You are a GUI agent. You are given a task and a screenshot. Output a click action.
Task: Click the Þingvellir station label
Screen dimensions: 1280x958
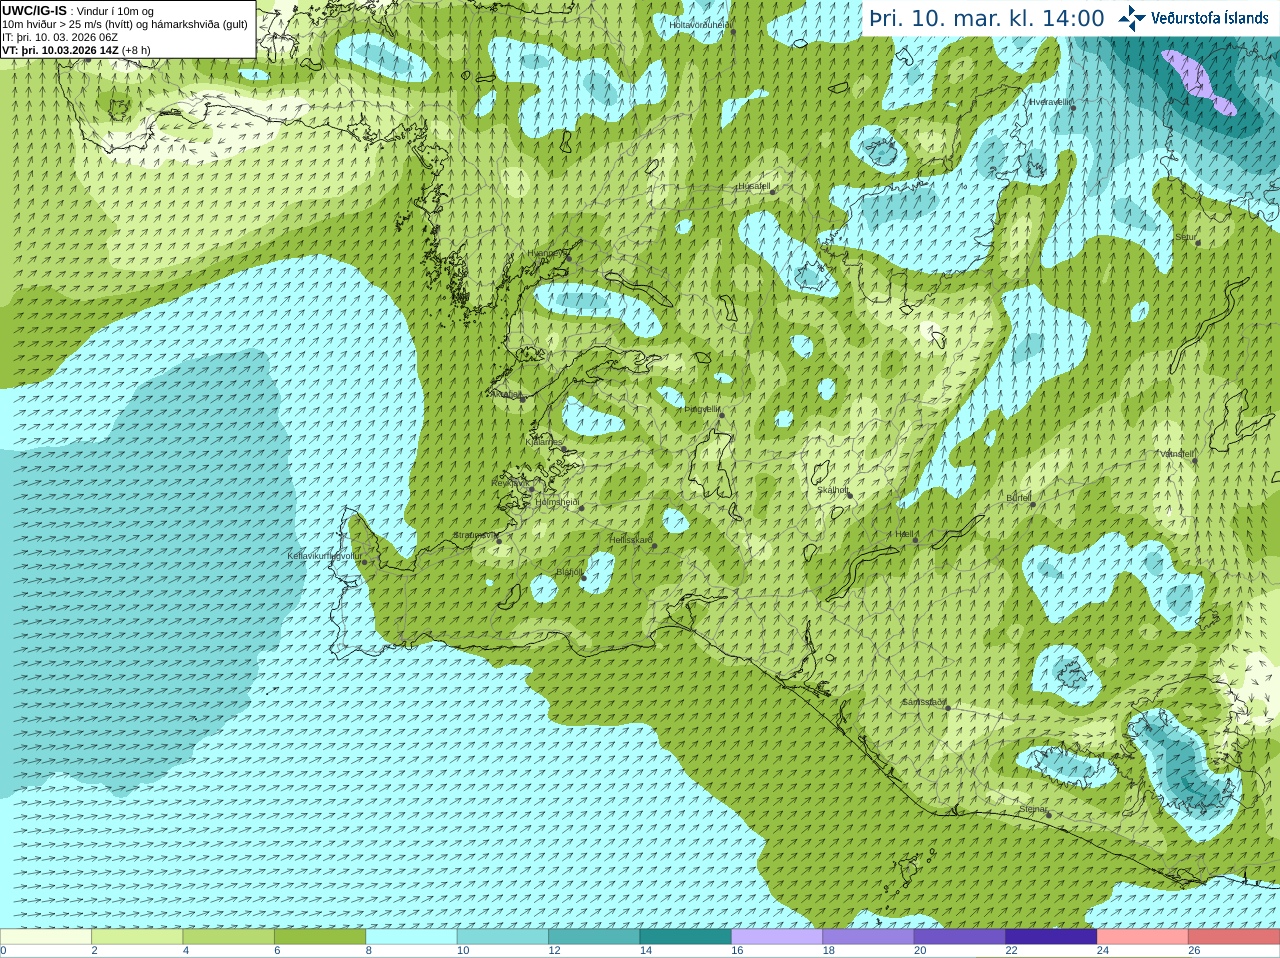(701, 409)
